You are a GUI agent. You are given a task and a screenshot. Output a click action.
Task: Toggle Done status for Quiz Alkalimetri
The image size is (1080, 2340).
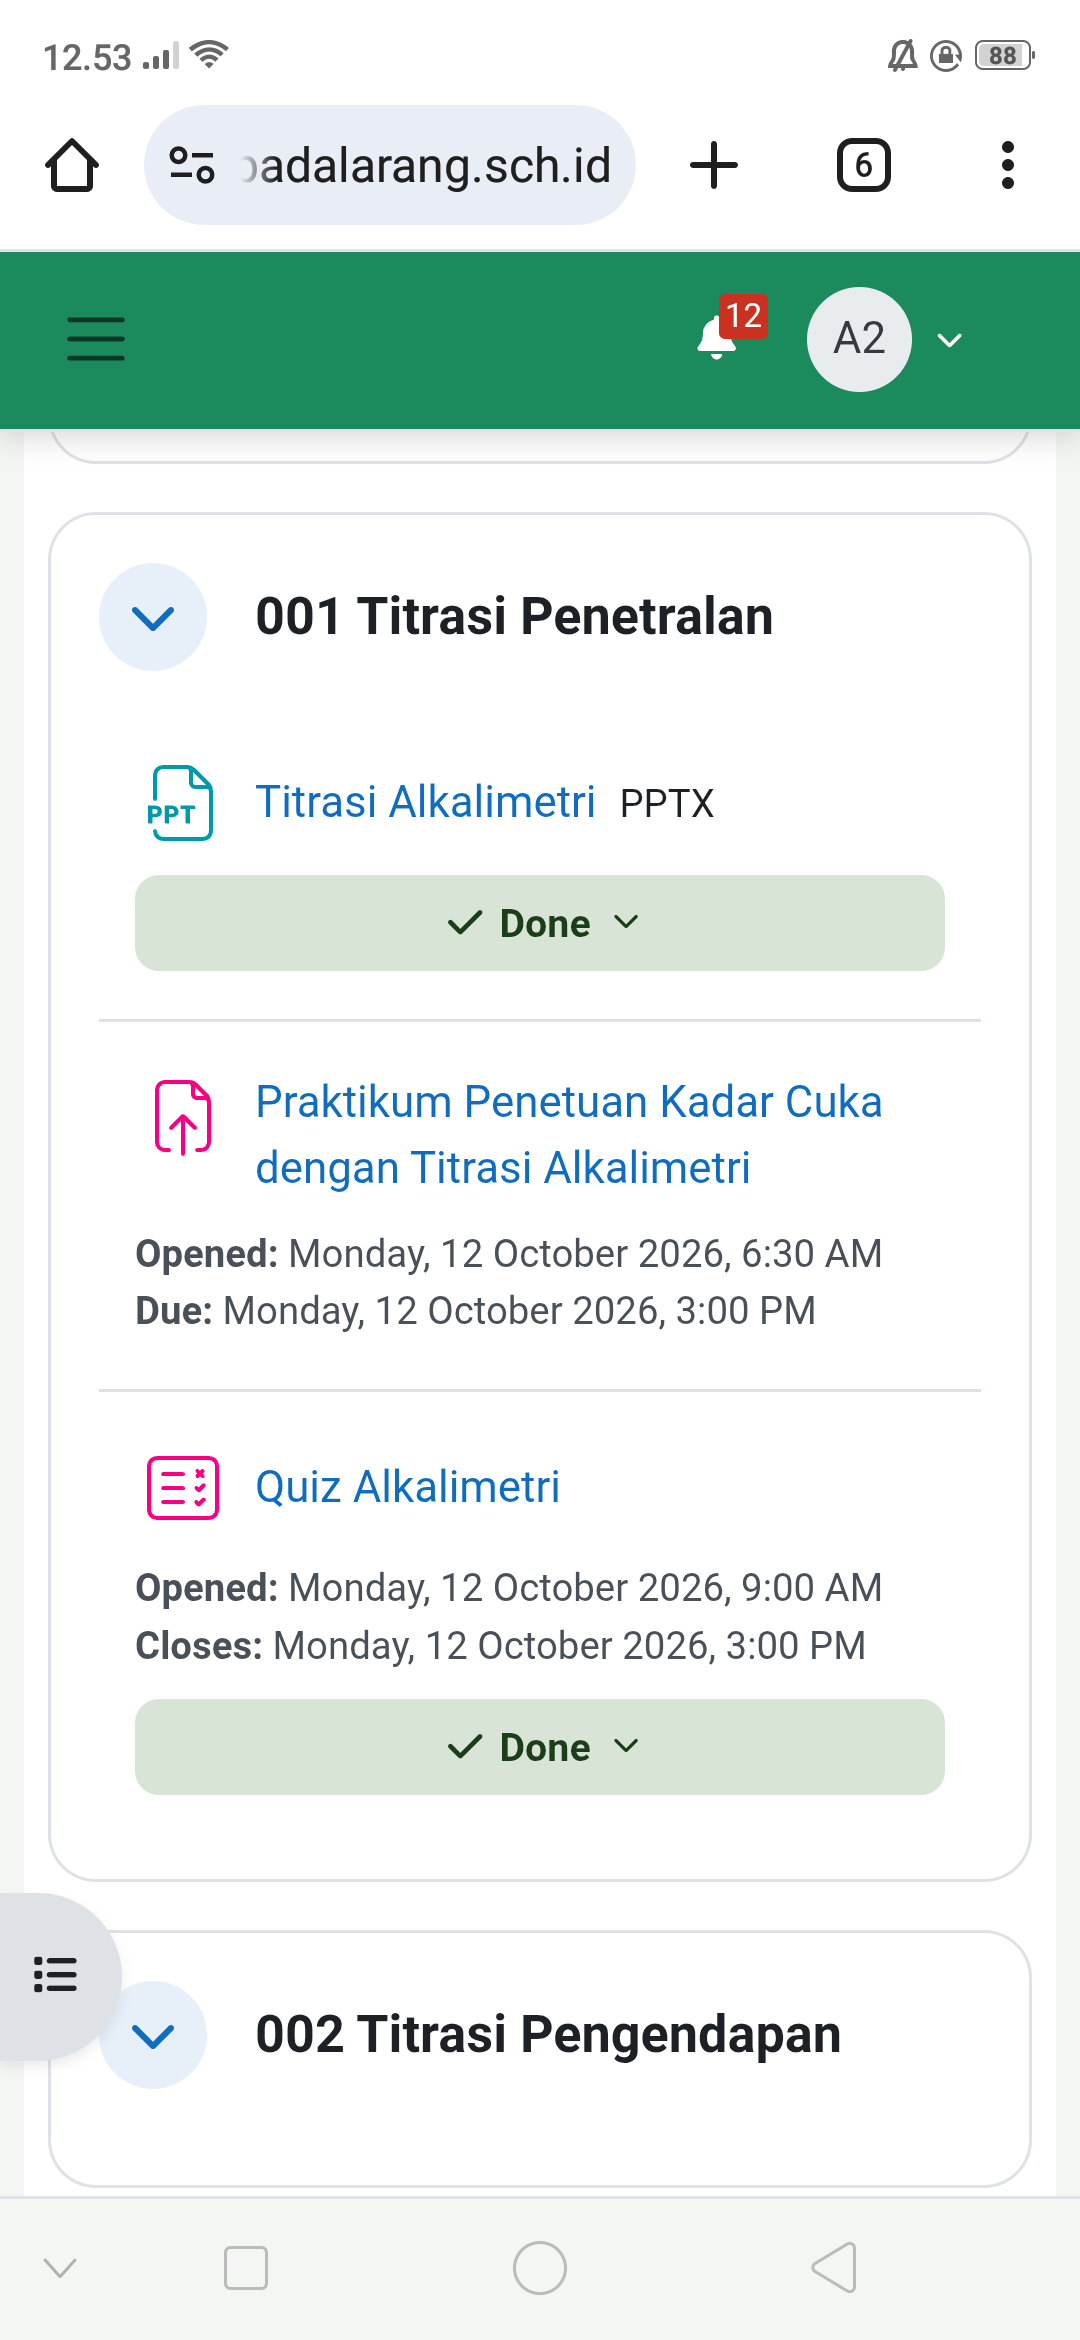540,1747
